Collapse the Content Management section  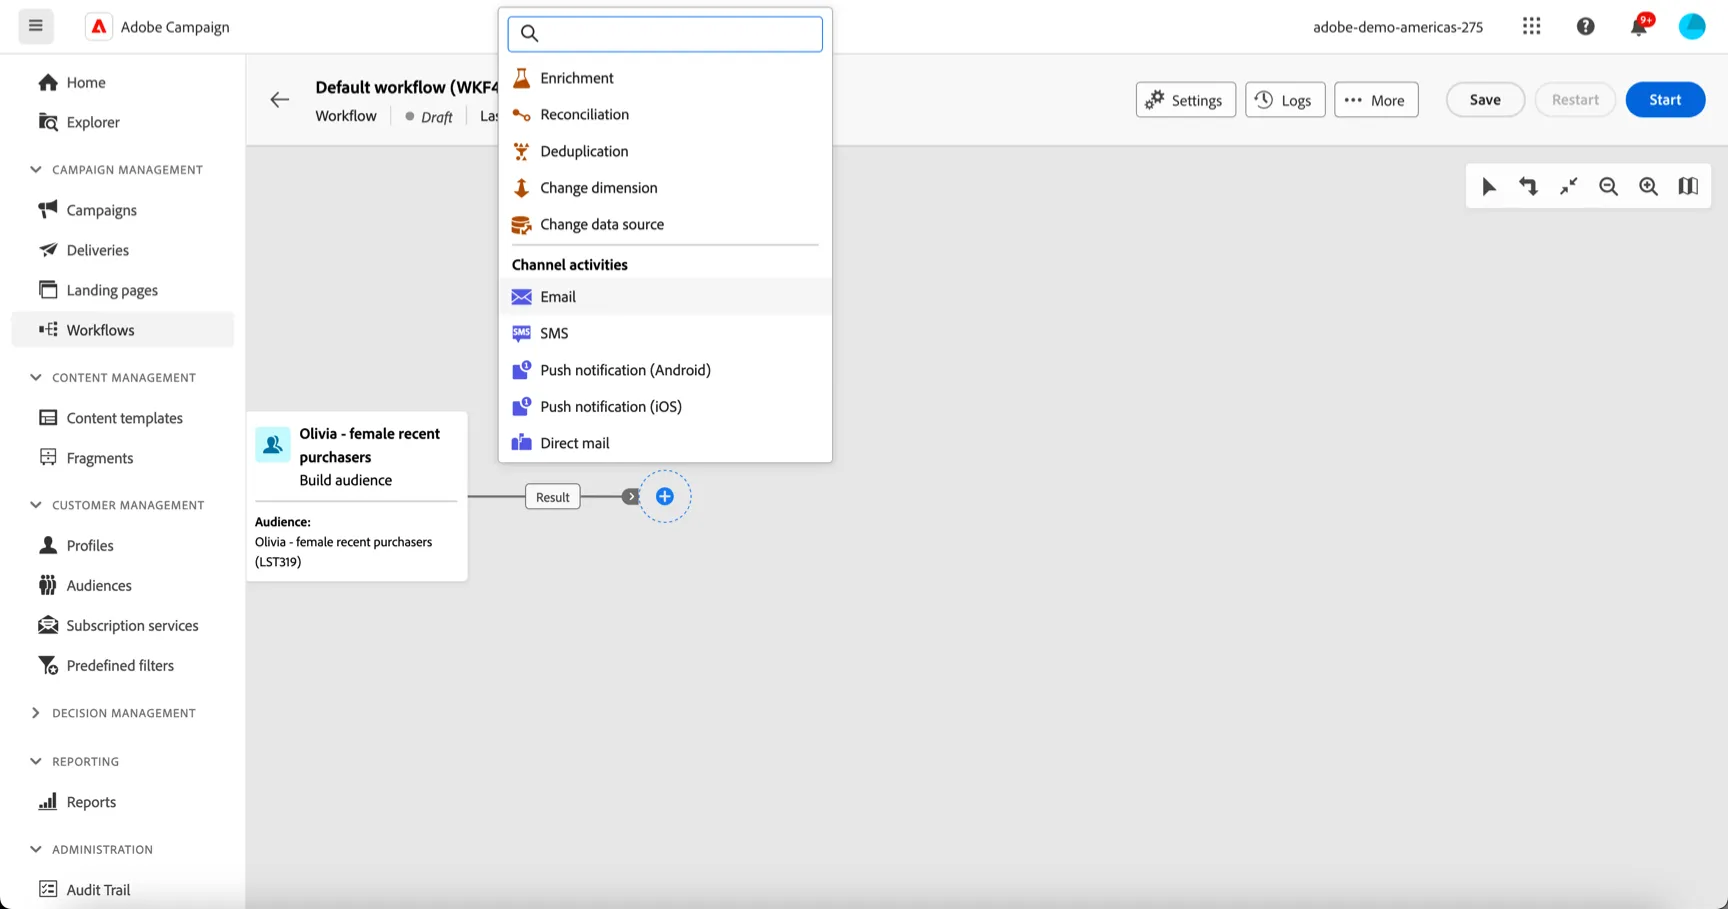36,377
